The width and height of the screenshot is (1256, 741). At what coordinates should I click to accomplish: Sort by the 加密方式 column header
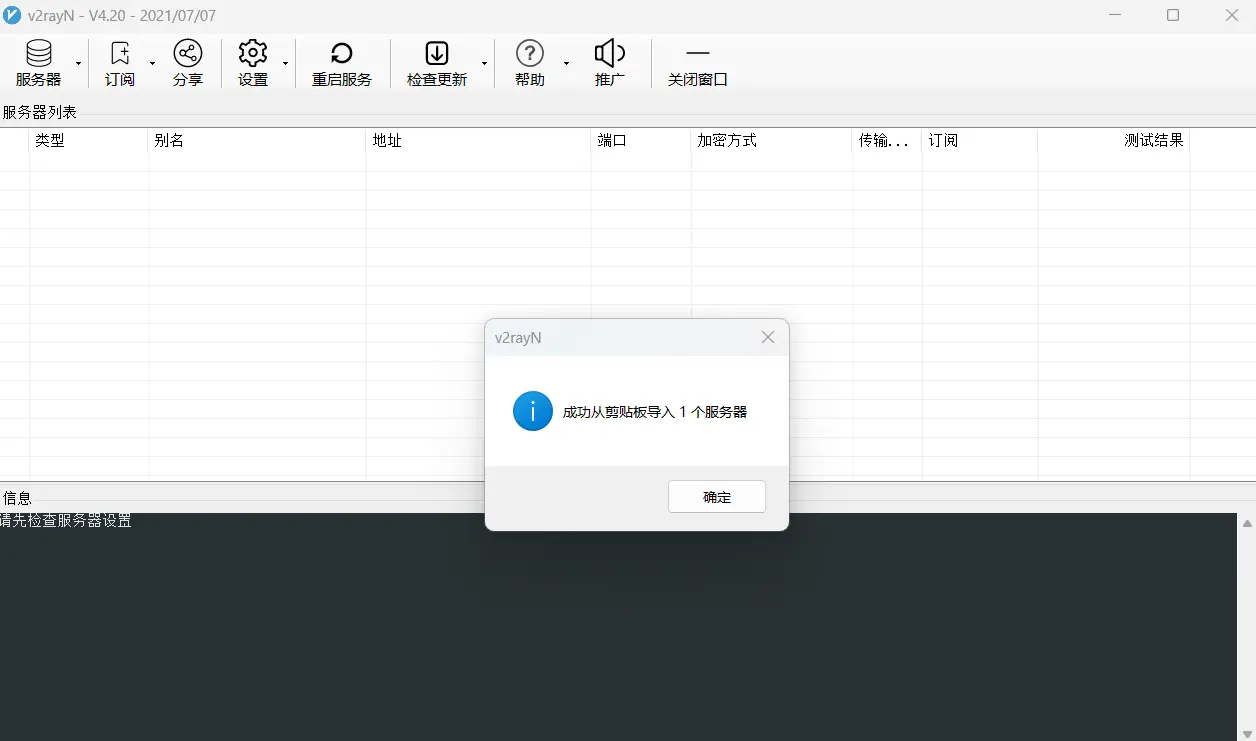[772, 141]
